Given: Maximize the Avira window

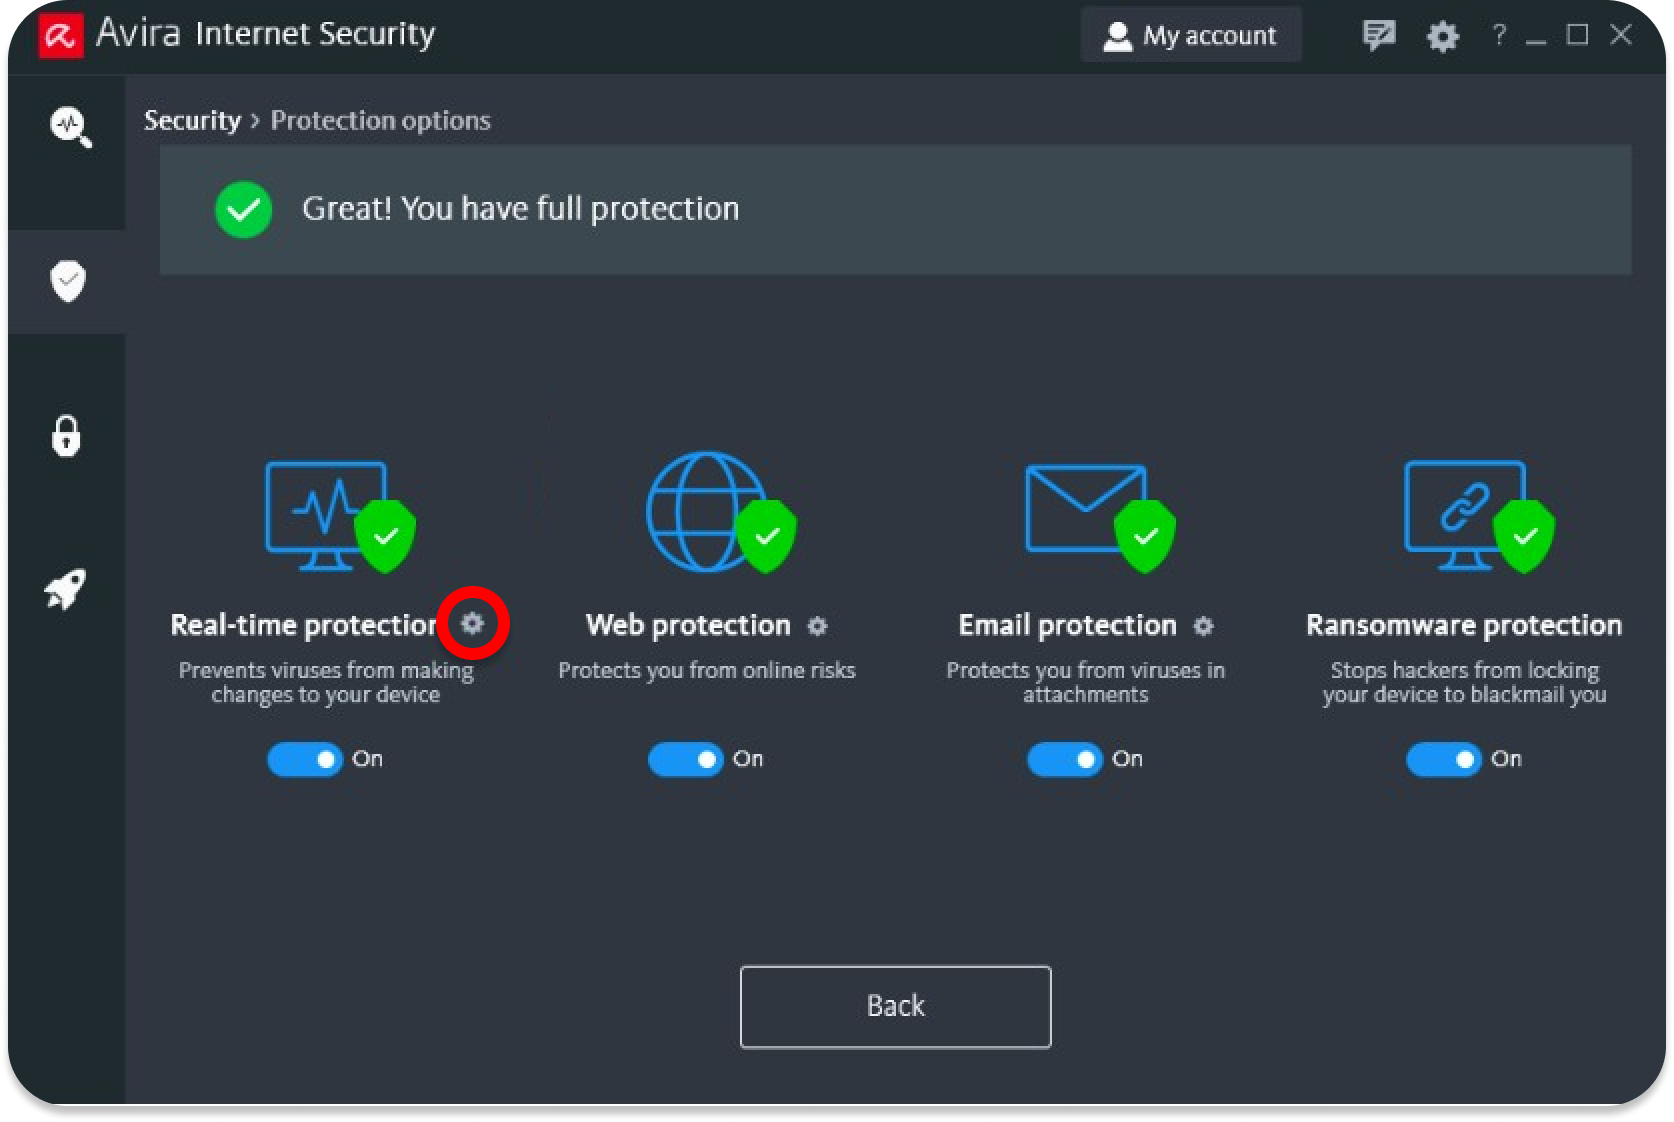Looking at the screenshot, I should coord(1577,35).
